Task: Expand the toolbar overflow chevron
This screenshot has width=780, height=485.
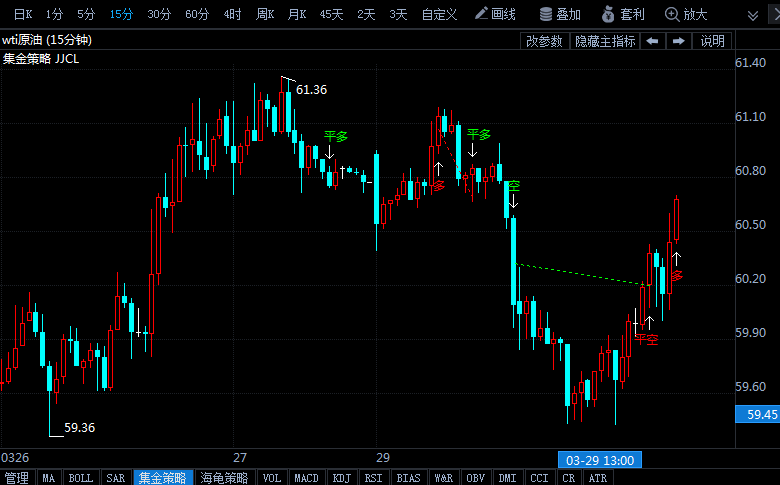Action: click(753, 16)
